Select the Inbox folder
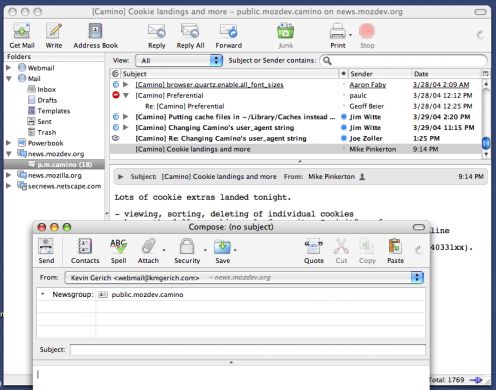The image size is (496, 390). (x=46, y=89)
